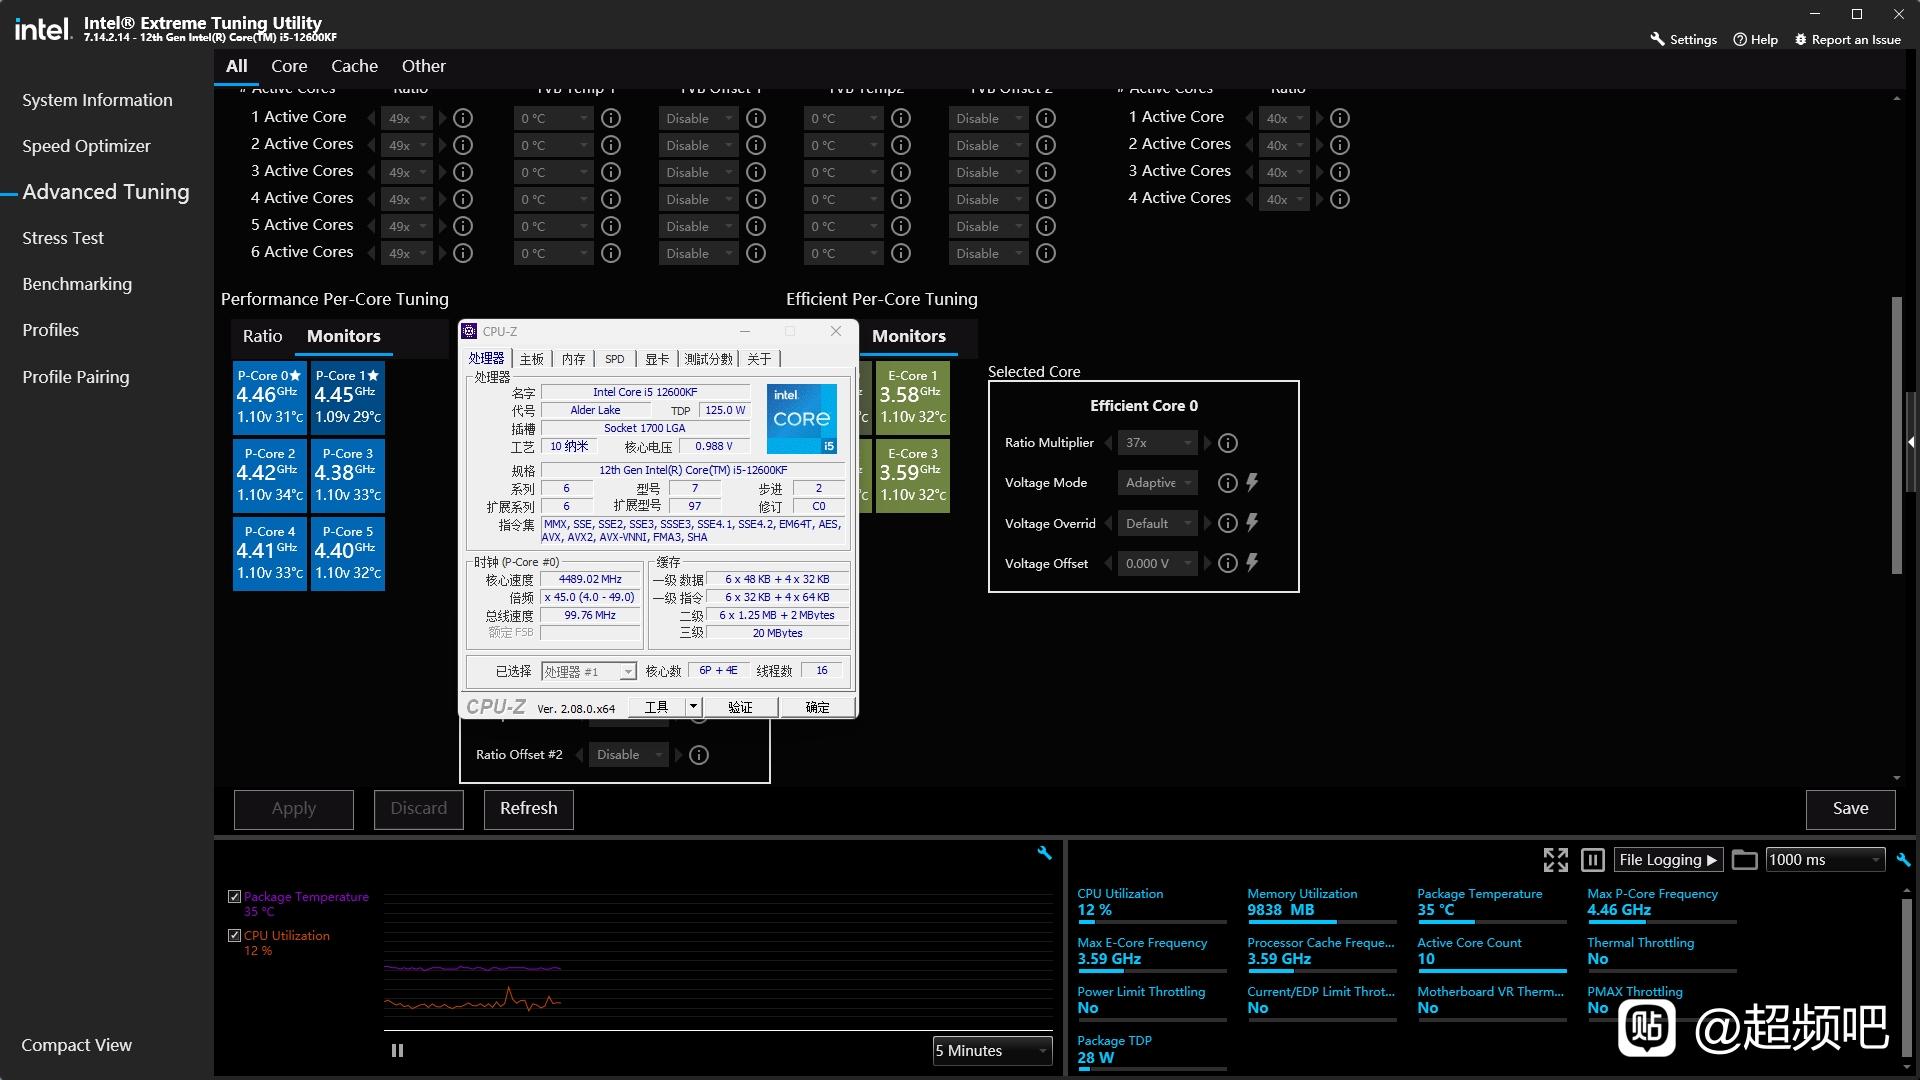Show info for 3 Active Cores TVB Temp 1
1920x1080 pixels.
tap(611, 172)
